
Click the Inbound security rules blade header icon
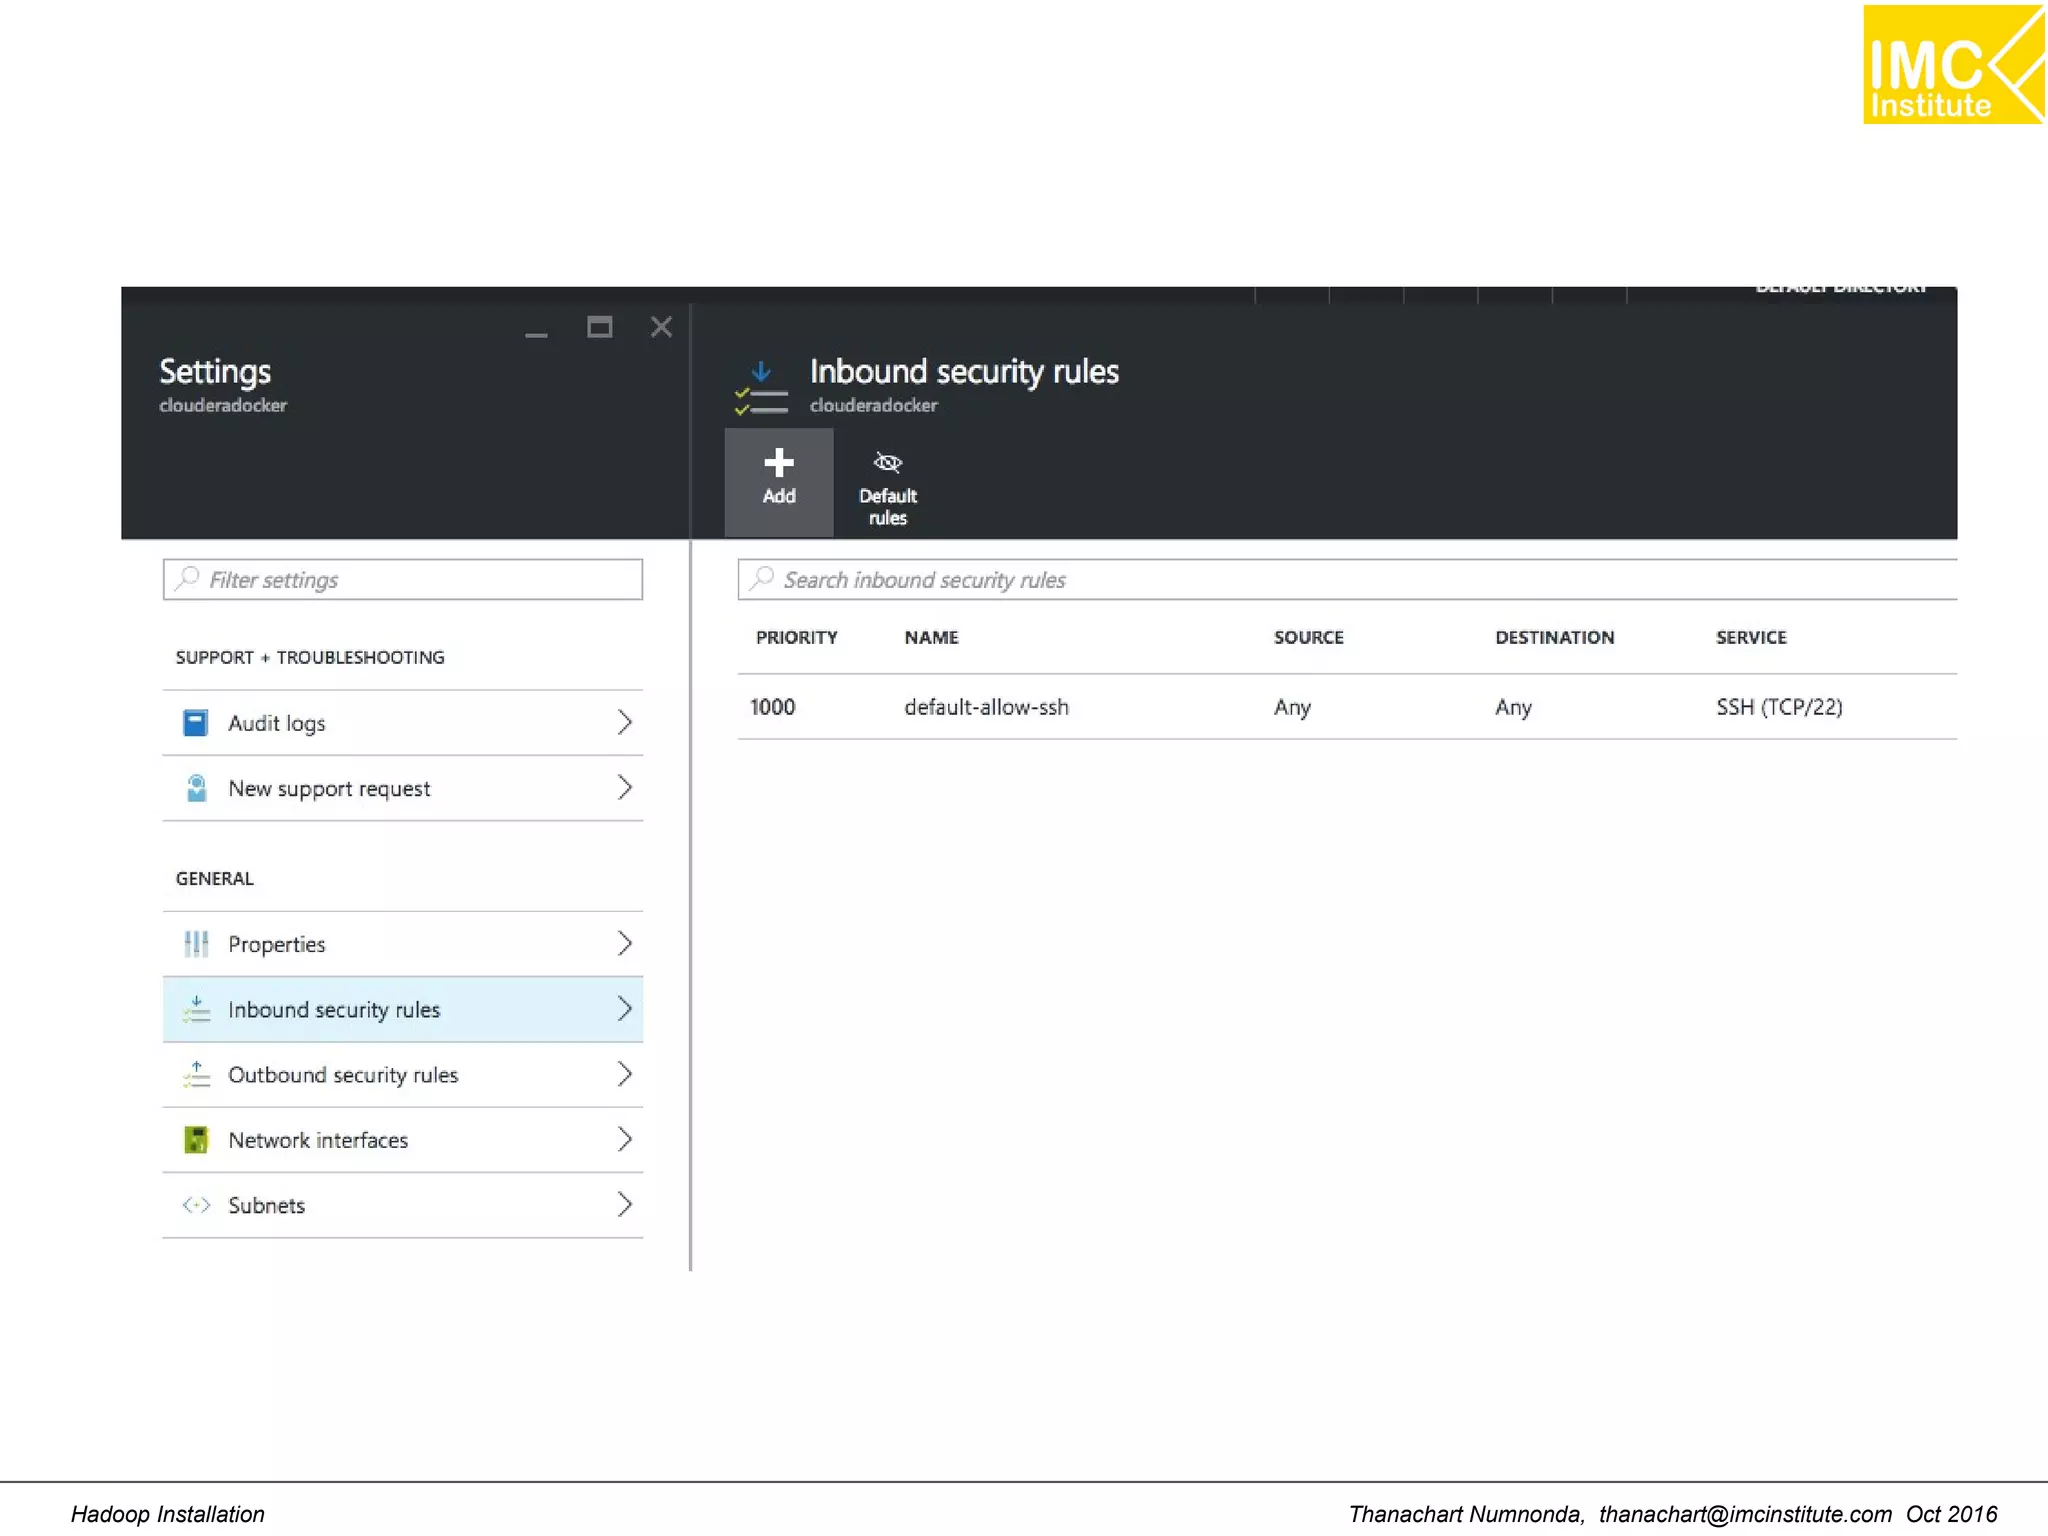pyautogui.click(x=761, y=388)
